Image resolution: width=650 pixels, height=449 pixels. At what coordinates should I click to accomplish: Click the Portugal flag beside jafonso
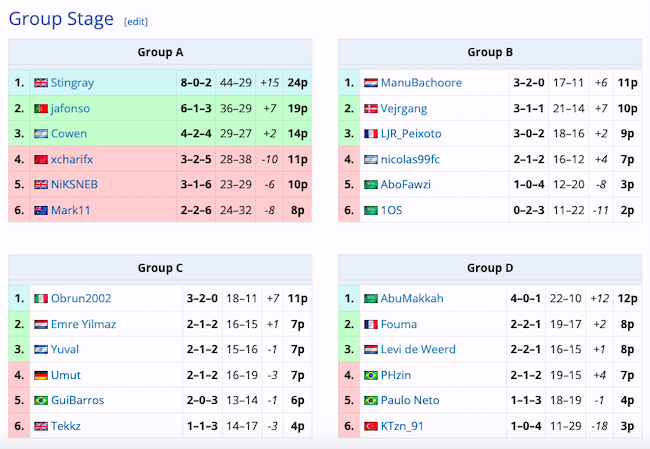(x=41, y=108)
